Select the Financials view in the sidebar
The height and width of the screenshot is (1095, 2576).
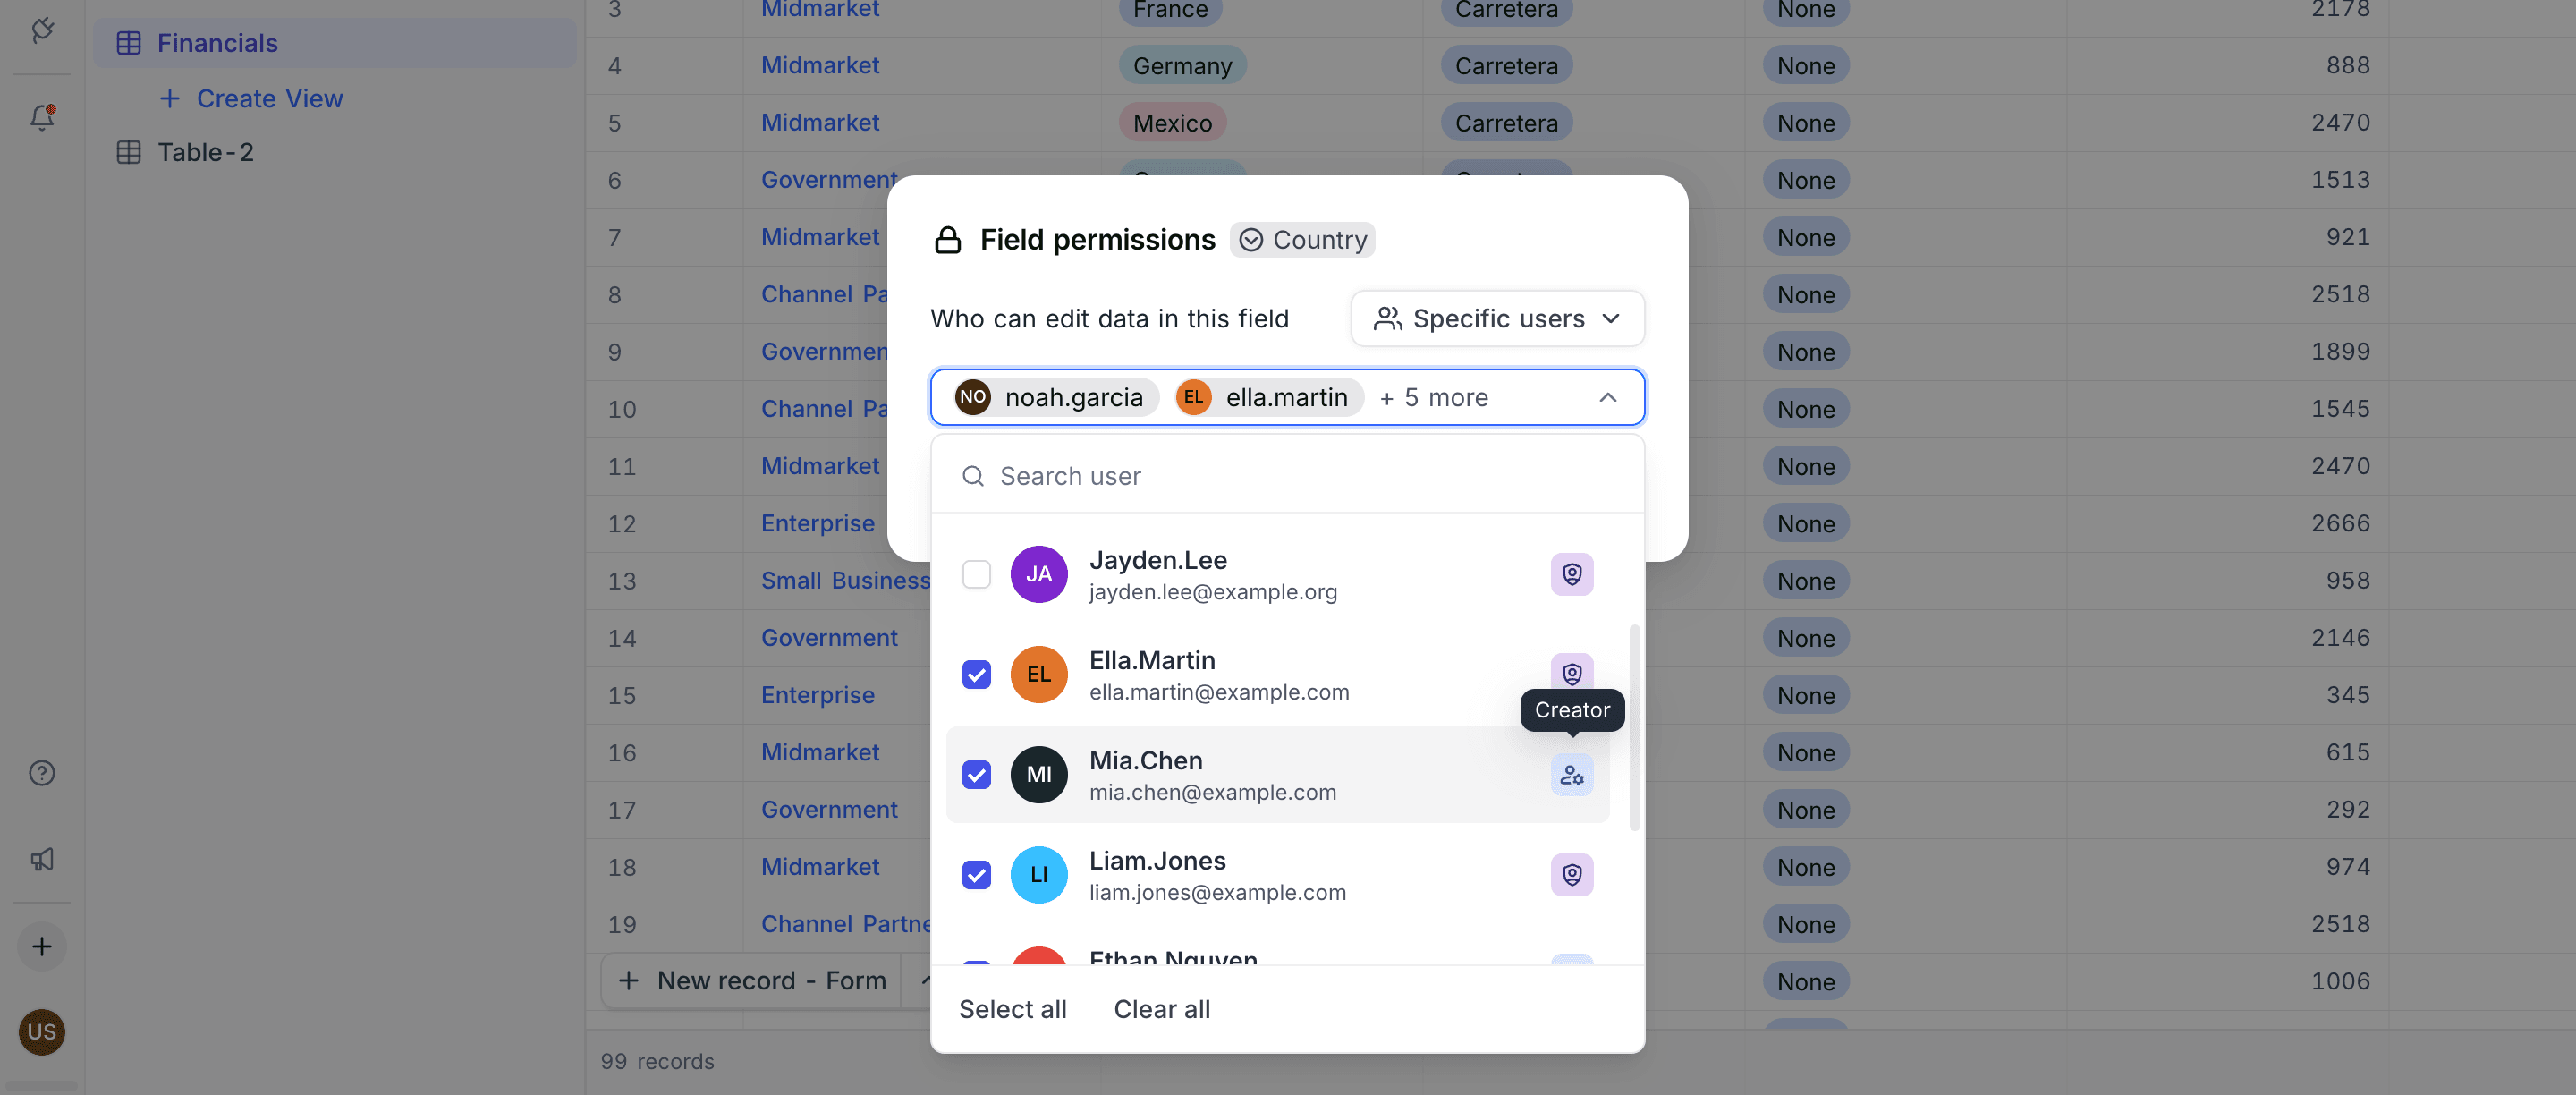click(x=218, y=42)
